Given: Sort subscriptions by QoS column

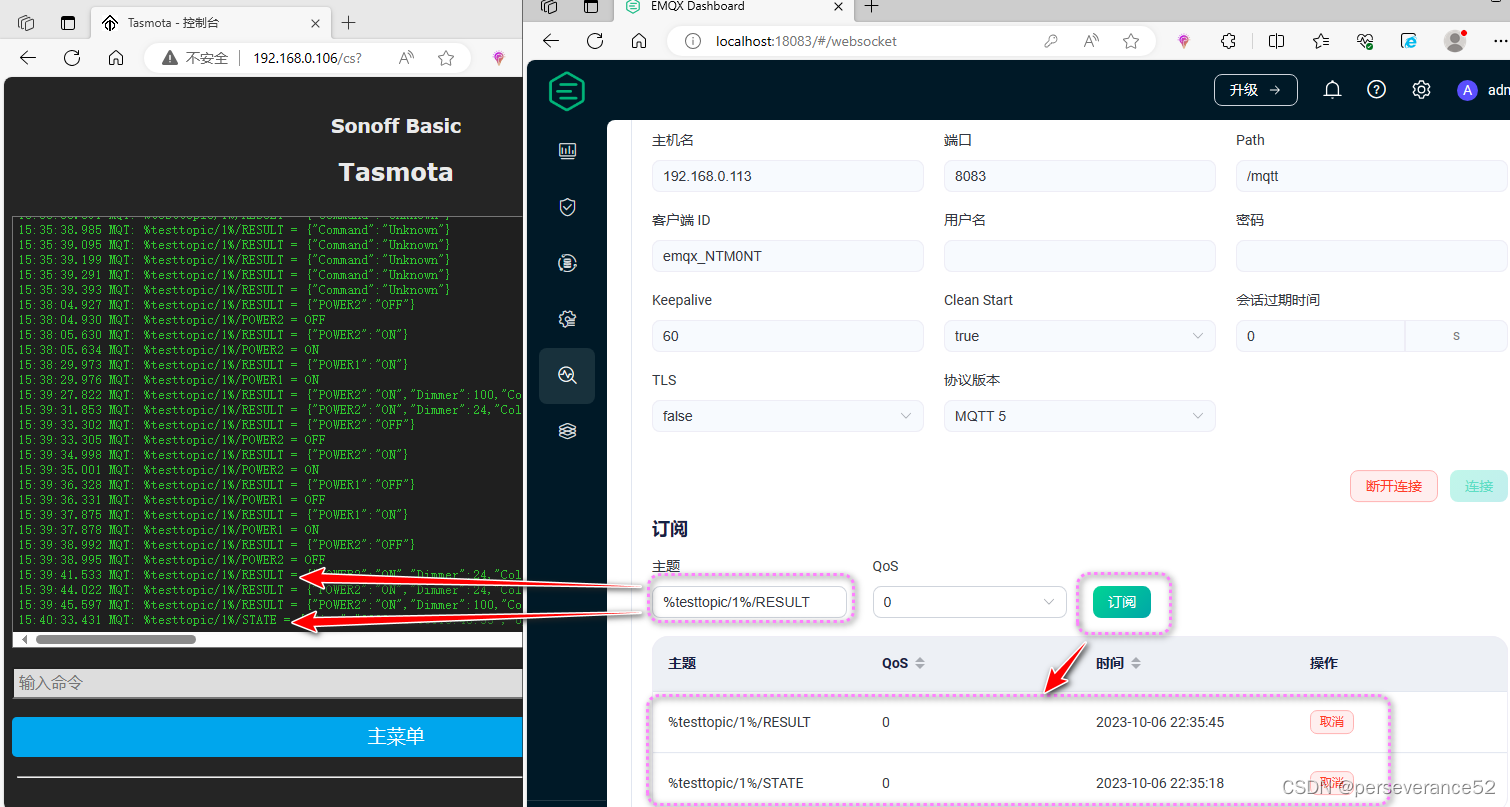Looking at the screenshot, I should click(x=920, y=663).
